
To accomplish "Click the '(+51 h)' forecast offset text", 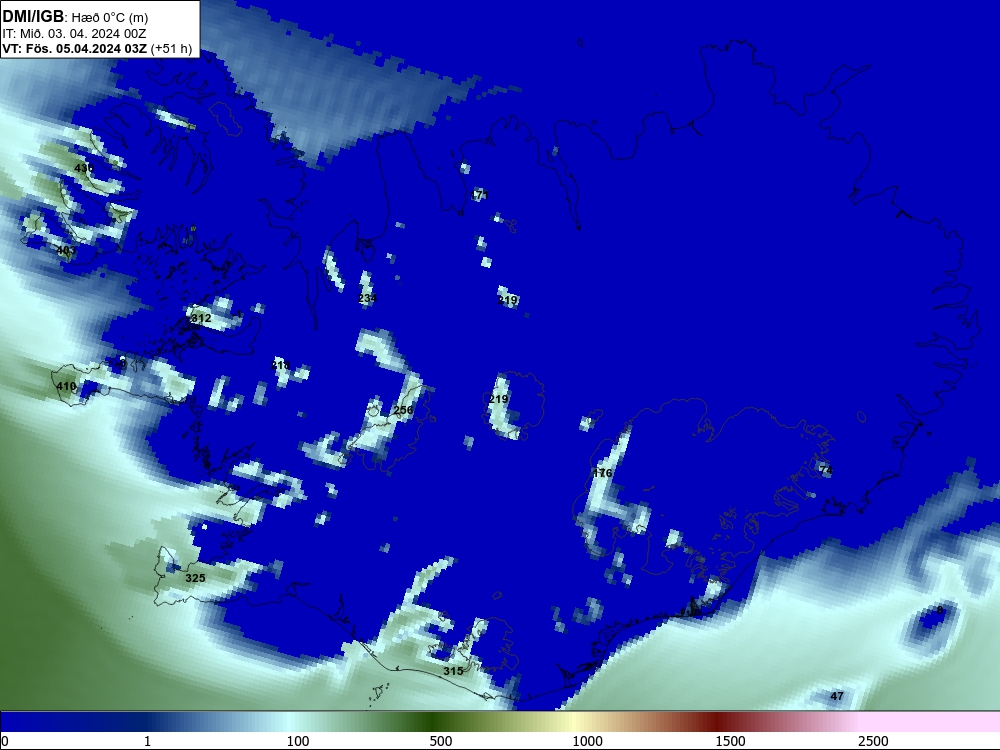I will 172,48.
